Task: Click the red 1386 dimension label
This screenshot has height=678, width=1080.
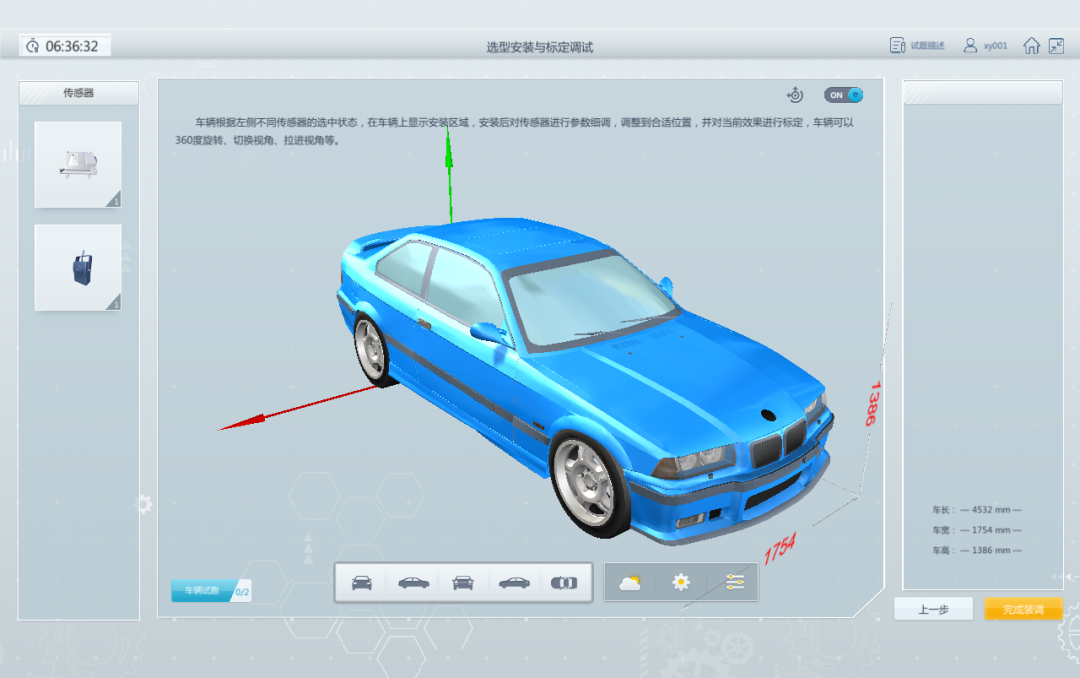Action: tap(872, 403)
